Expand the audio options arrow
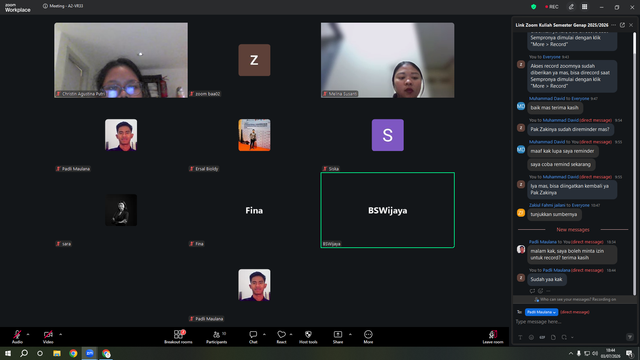 point(28,334)
